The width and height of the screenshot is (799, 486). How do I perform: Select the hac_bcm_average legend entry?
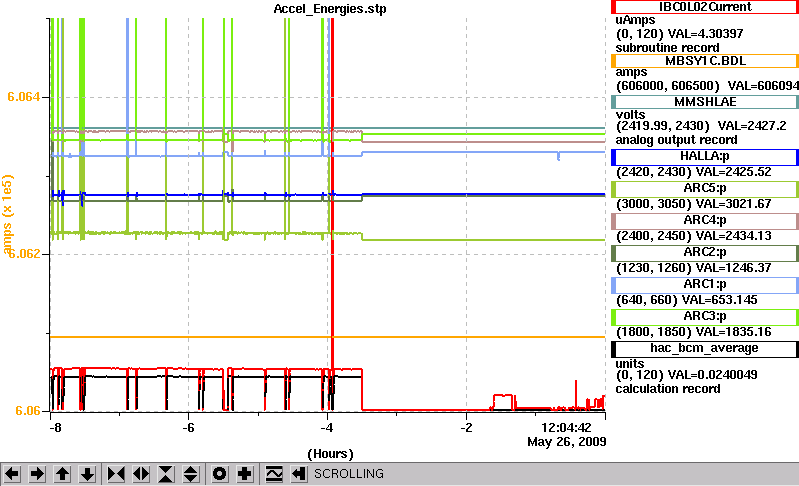[x=705, y=348]
